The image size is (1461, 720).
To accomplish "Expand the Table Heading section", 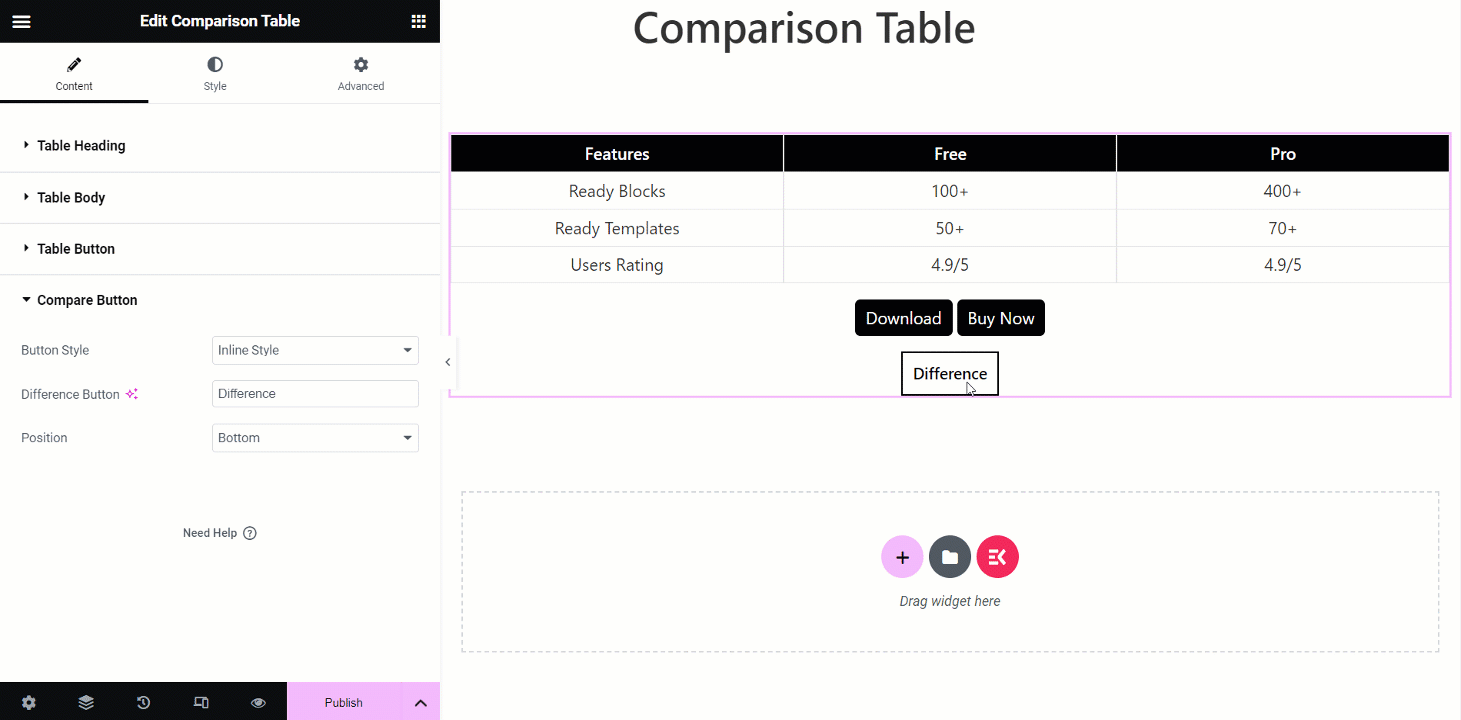I will click(220, 146).
